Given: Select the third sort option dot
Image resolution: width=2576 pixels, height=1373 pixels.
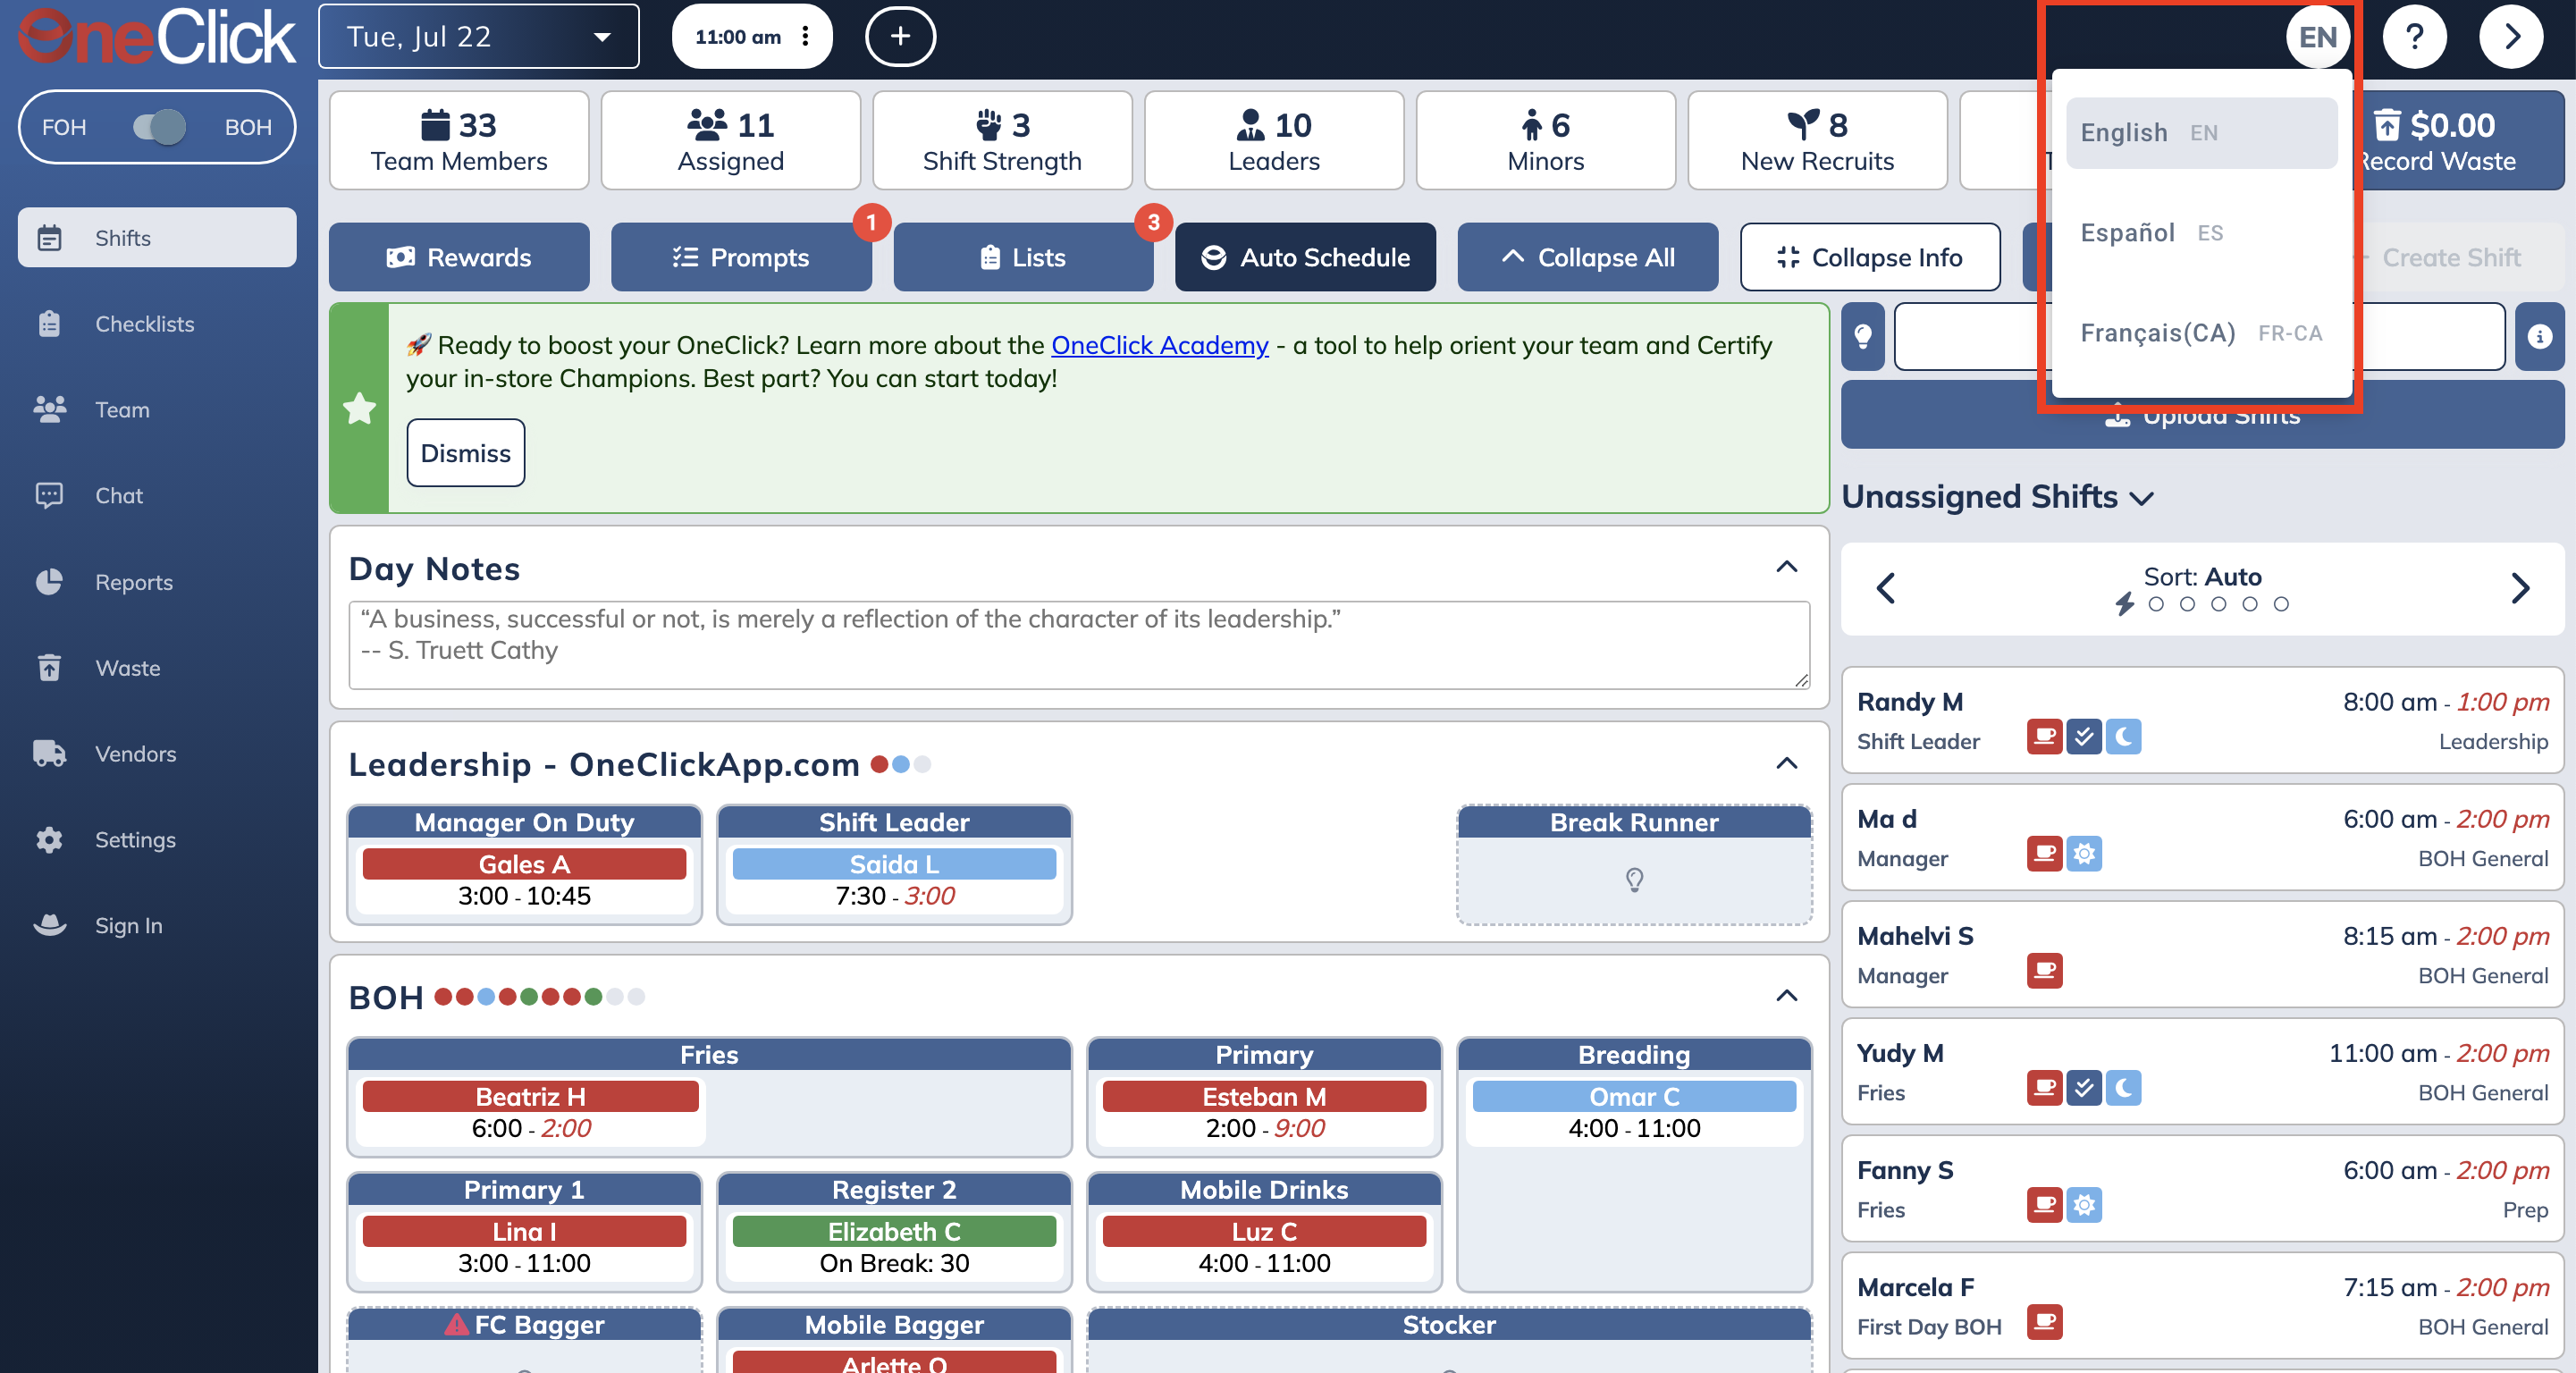Looking at the screenshot, I should coord(2218,604).
